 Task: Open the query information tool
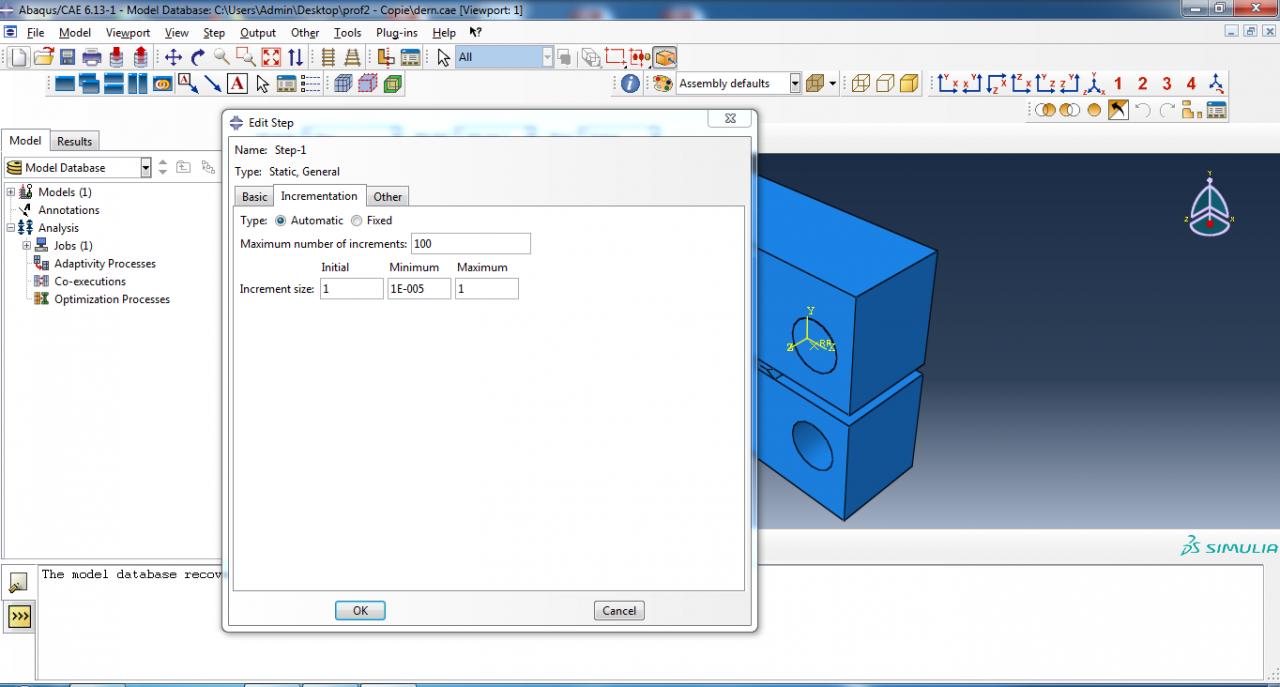pyautogui.click(x=630, y=84)
